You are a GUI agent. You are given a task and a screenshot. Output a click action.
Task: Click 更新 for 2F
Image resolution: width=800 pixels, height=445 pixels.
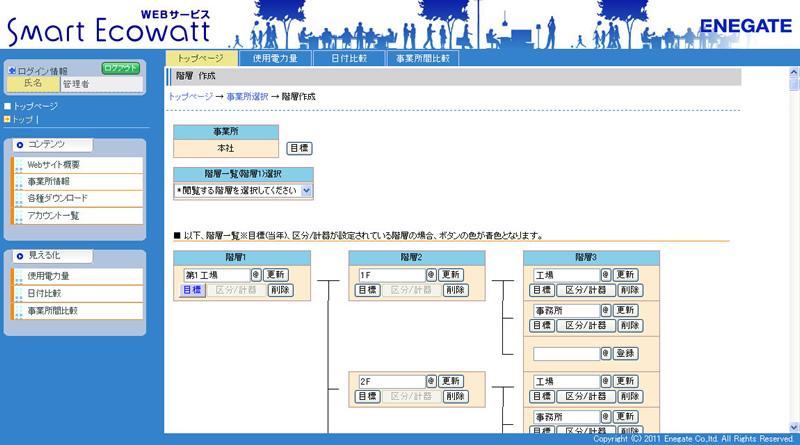click(x=451, y=381)
